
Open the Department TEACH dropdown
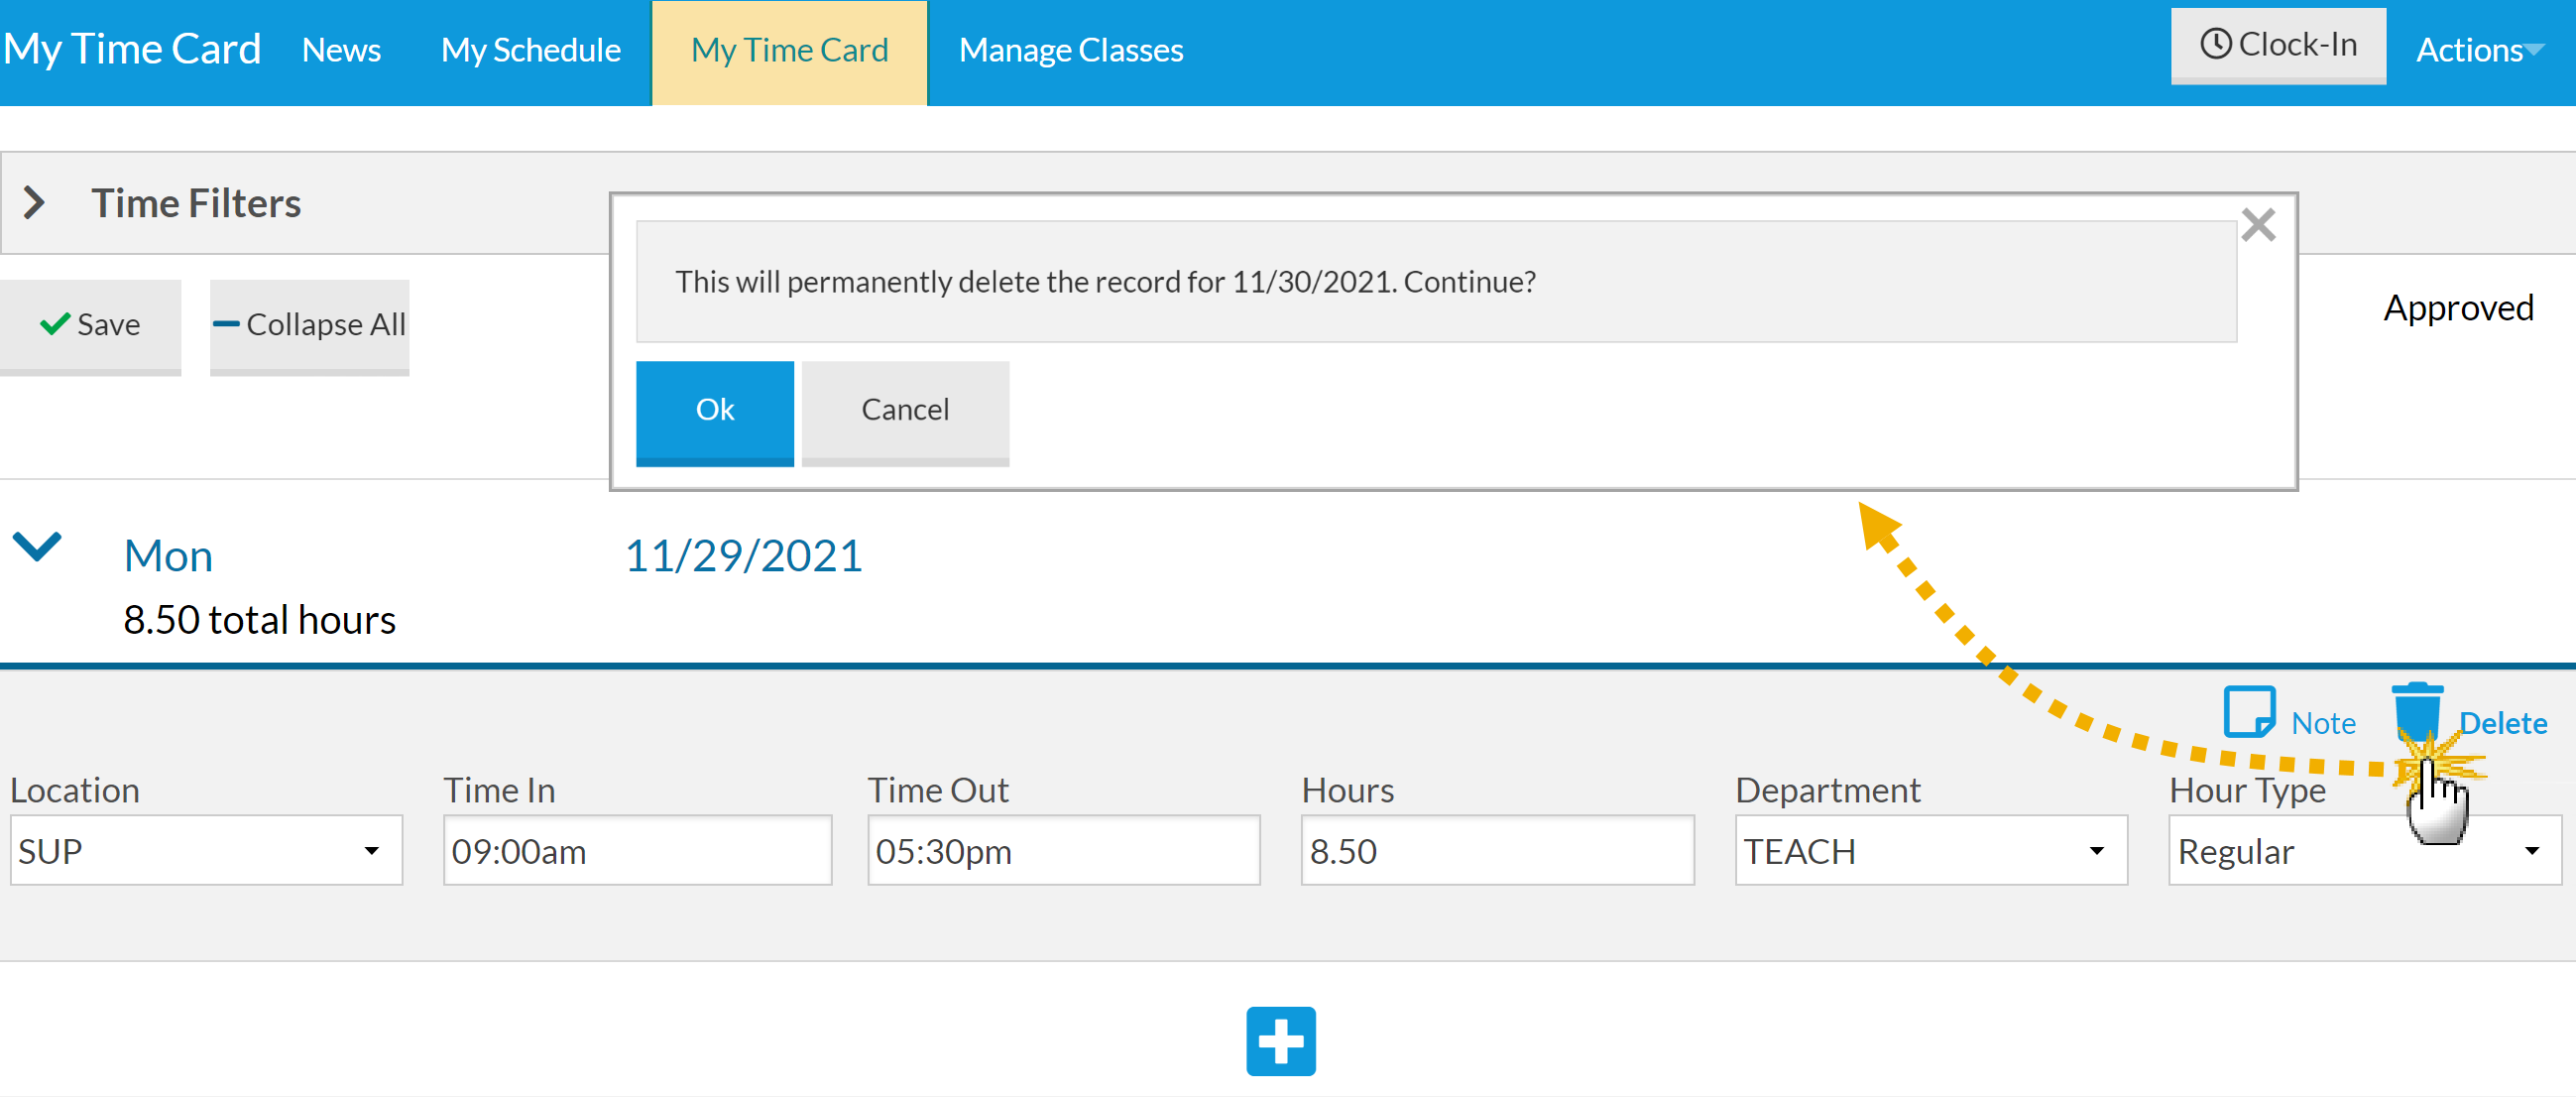(x=1930, y=851)
